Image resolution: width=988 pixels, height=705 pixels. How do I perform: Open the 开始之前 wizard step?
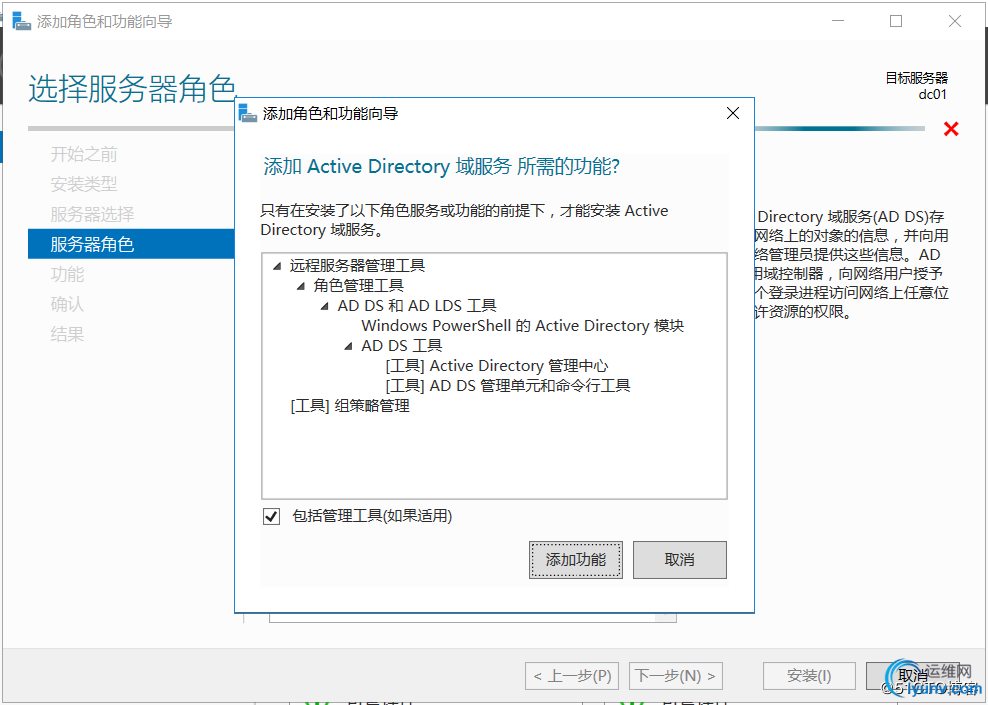pos(84,154)
